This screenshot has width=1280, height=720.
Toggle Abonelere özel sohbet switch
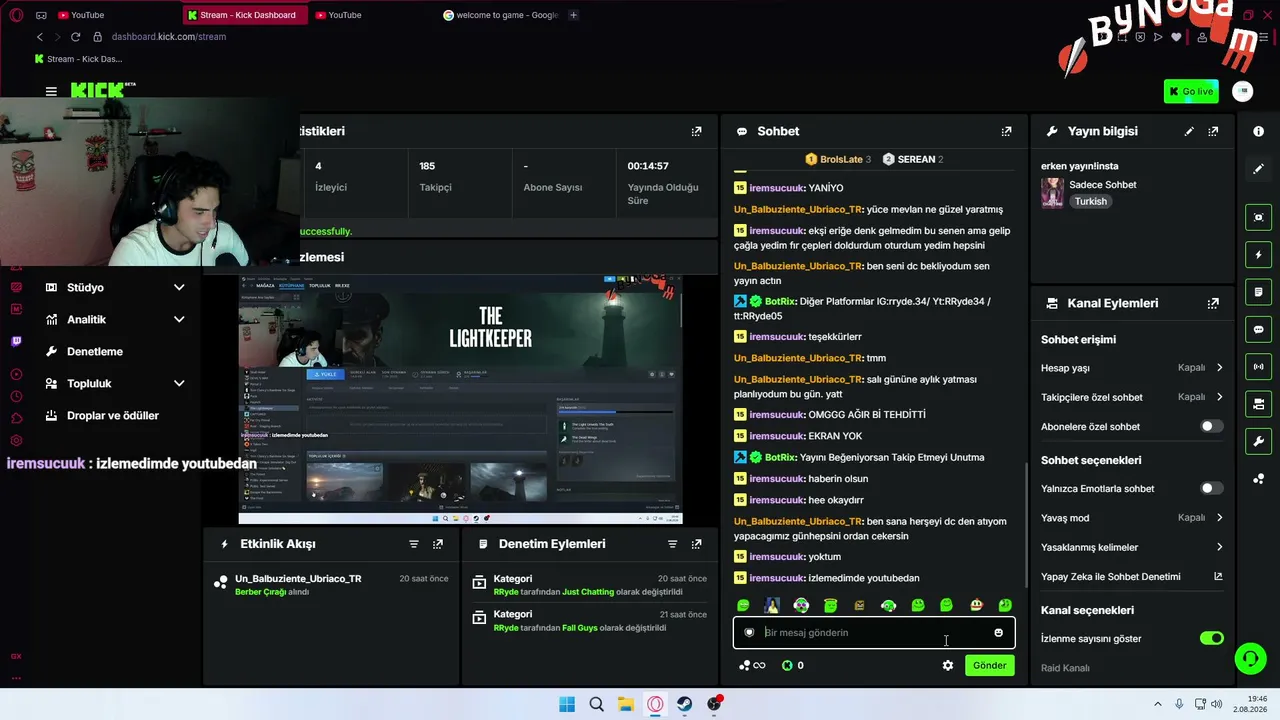pos(1211,426)
